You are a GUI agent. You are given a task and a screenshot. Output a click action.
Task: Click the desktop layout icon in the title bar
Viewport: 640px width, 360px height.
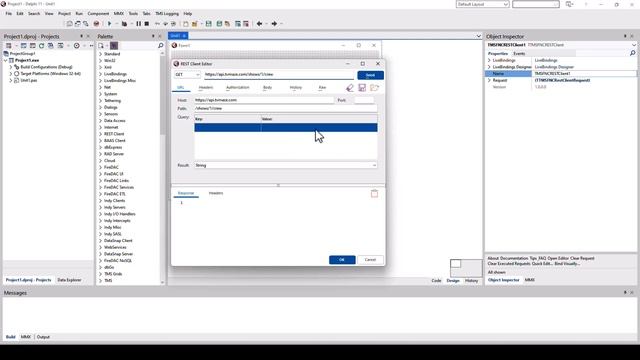coord(569,4)
